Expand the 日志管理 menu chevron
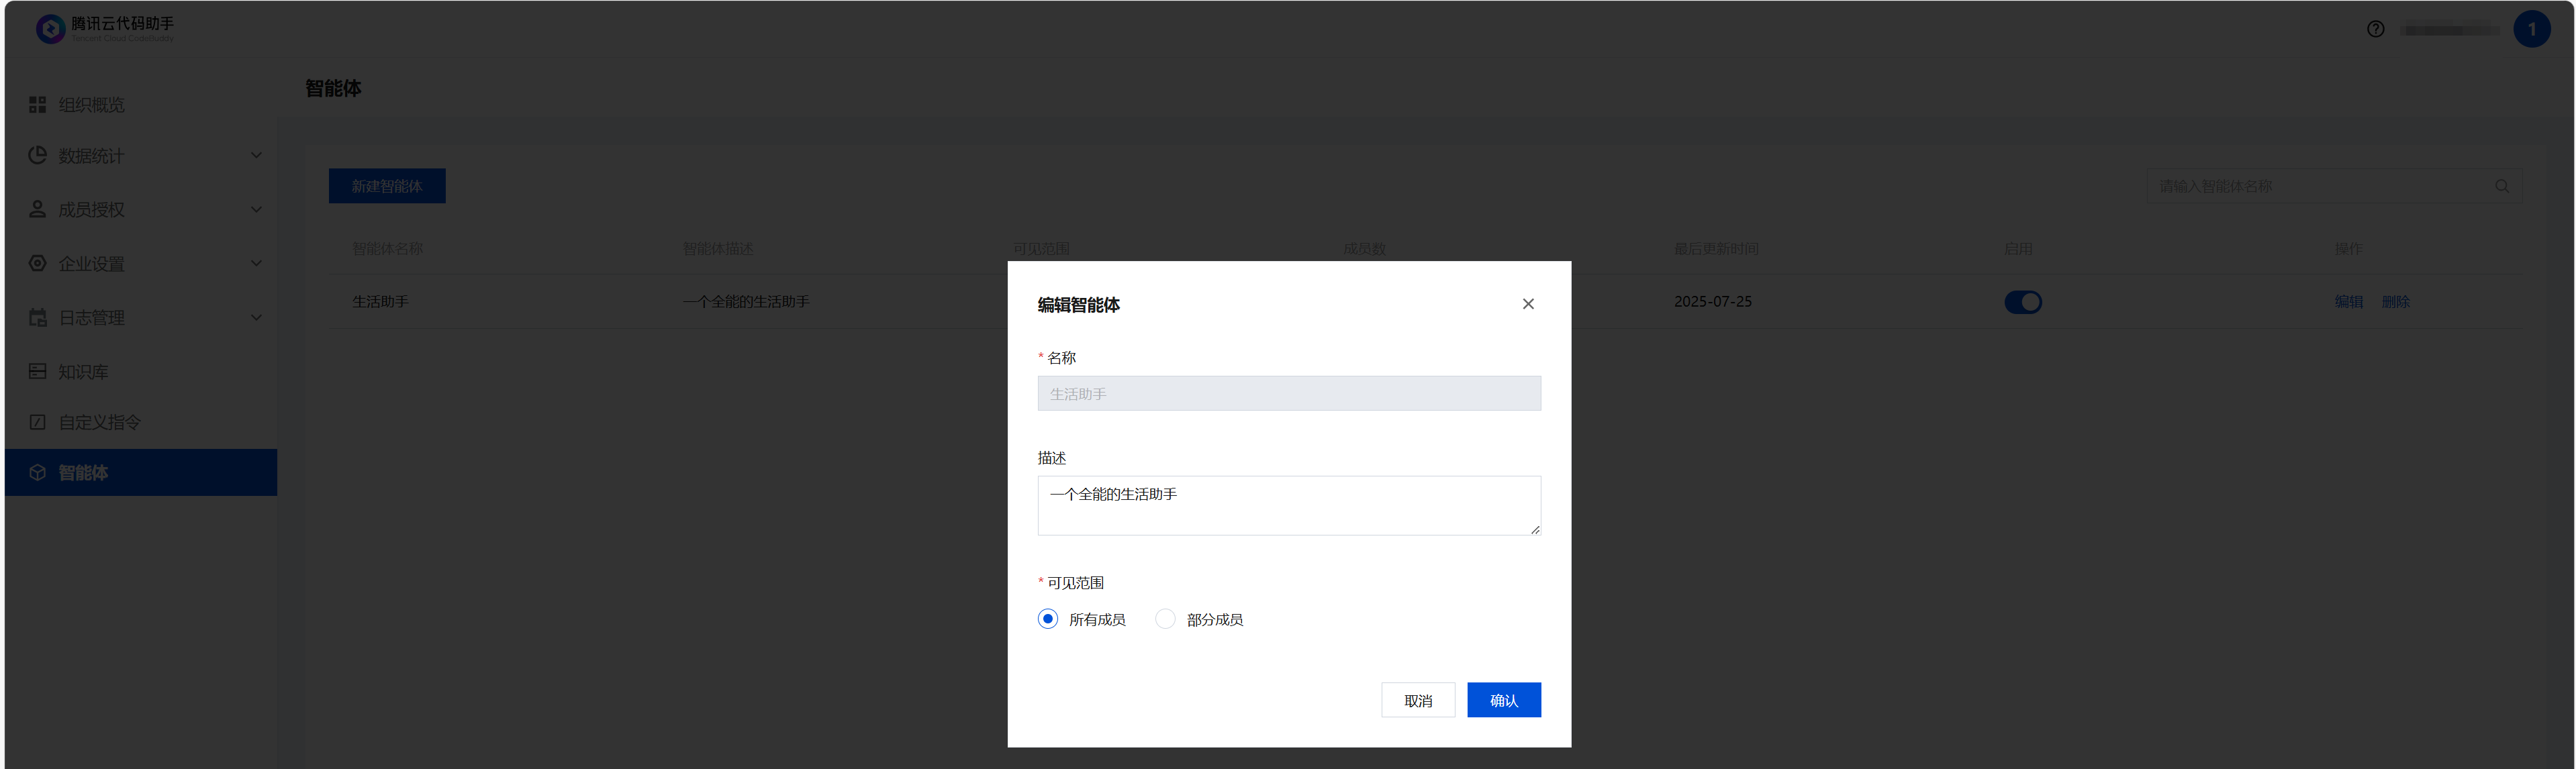 click(x=256, y=317)
